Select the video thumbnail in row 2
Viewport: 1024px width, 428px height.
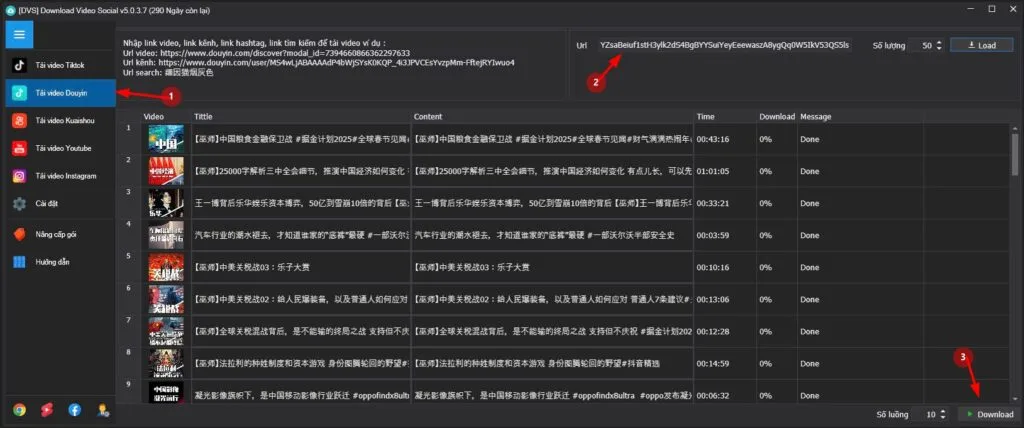tap(166, 171)
